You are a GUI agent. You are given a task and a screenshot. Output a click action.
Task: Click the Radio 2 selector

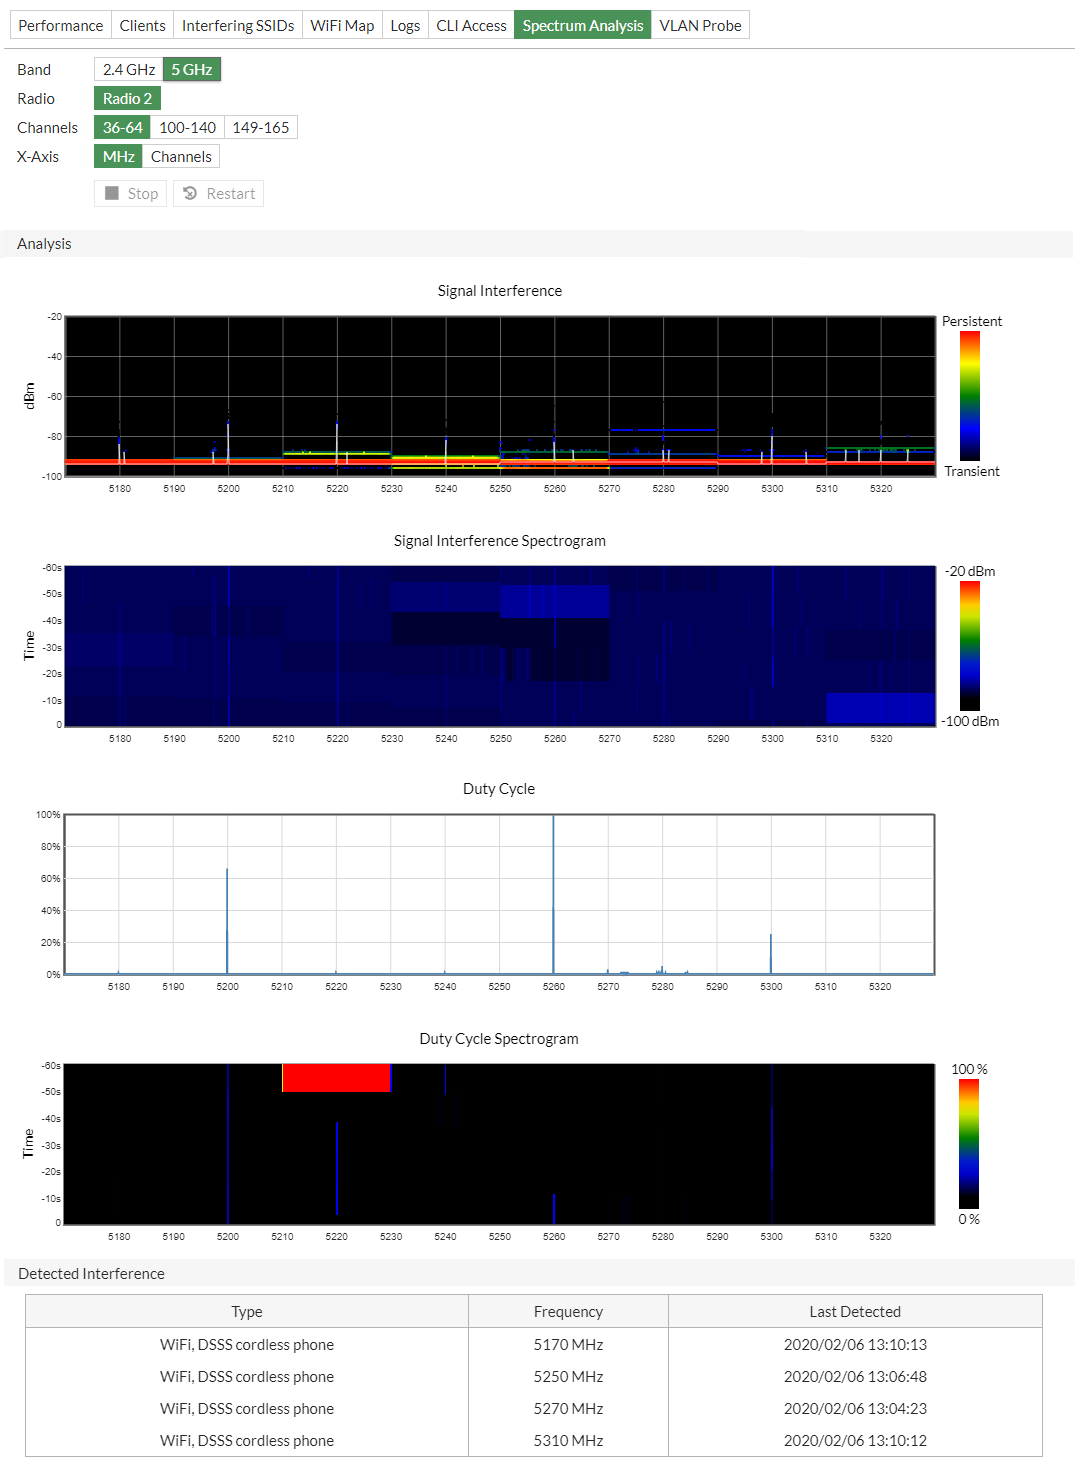(x=127, y=98)
